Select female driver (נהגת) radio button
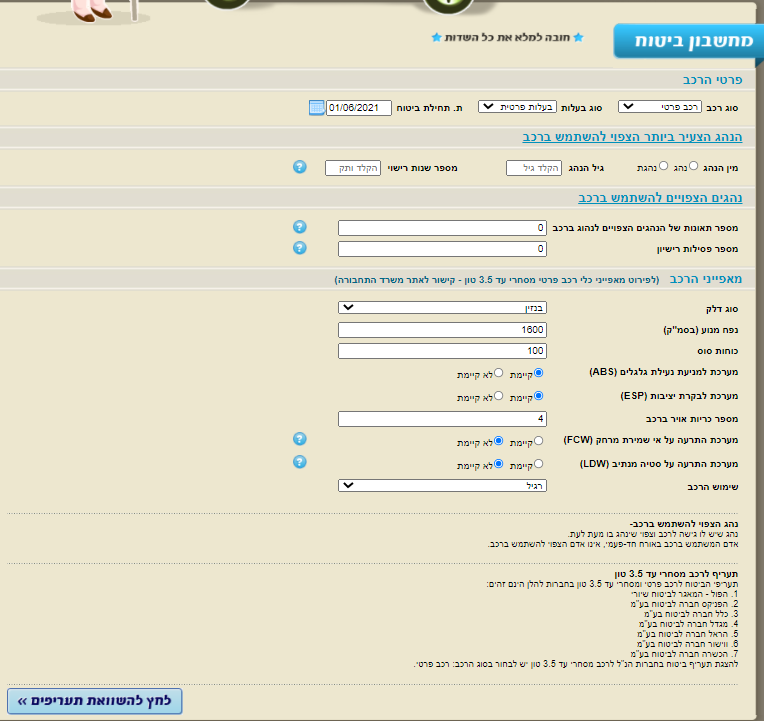The width and height of the screenshot is (764, 721). point(663,166)
